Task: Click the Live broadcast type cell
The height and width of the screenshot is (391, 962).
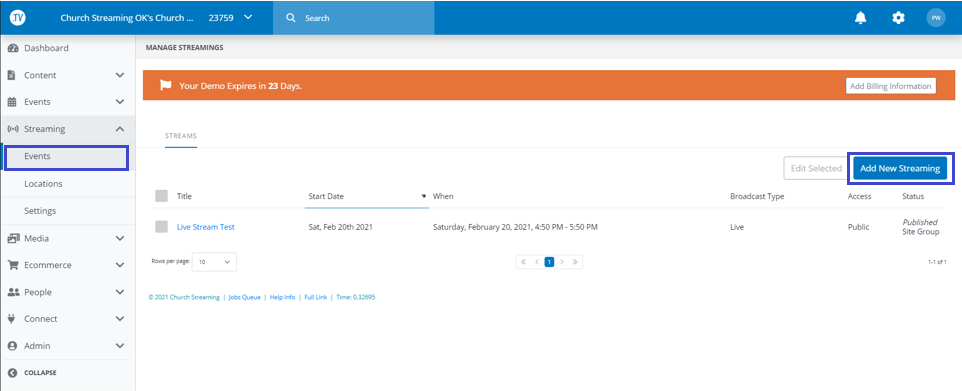Action: (x=737, y=226)
